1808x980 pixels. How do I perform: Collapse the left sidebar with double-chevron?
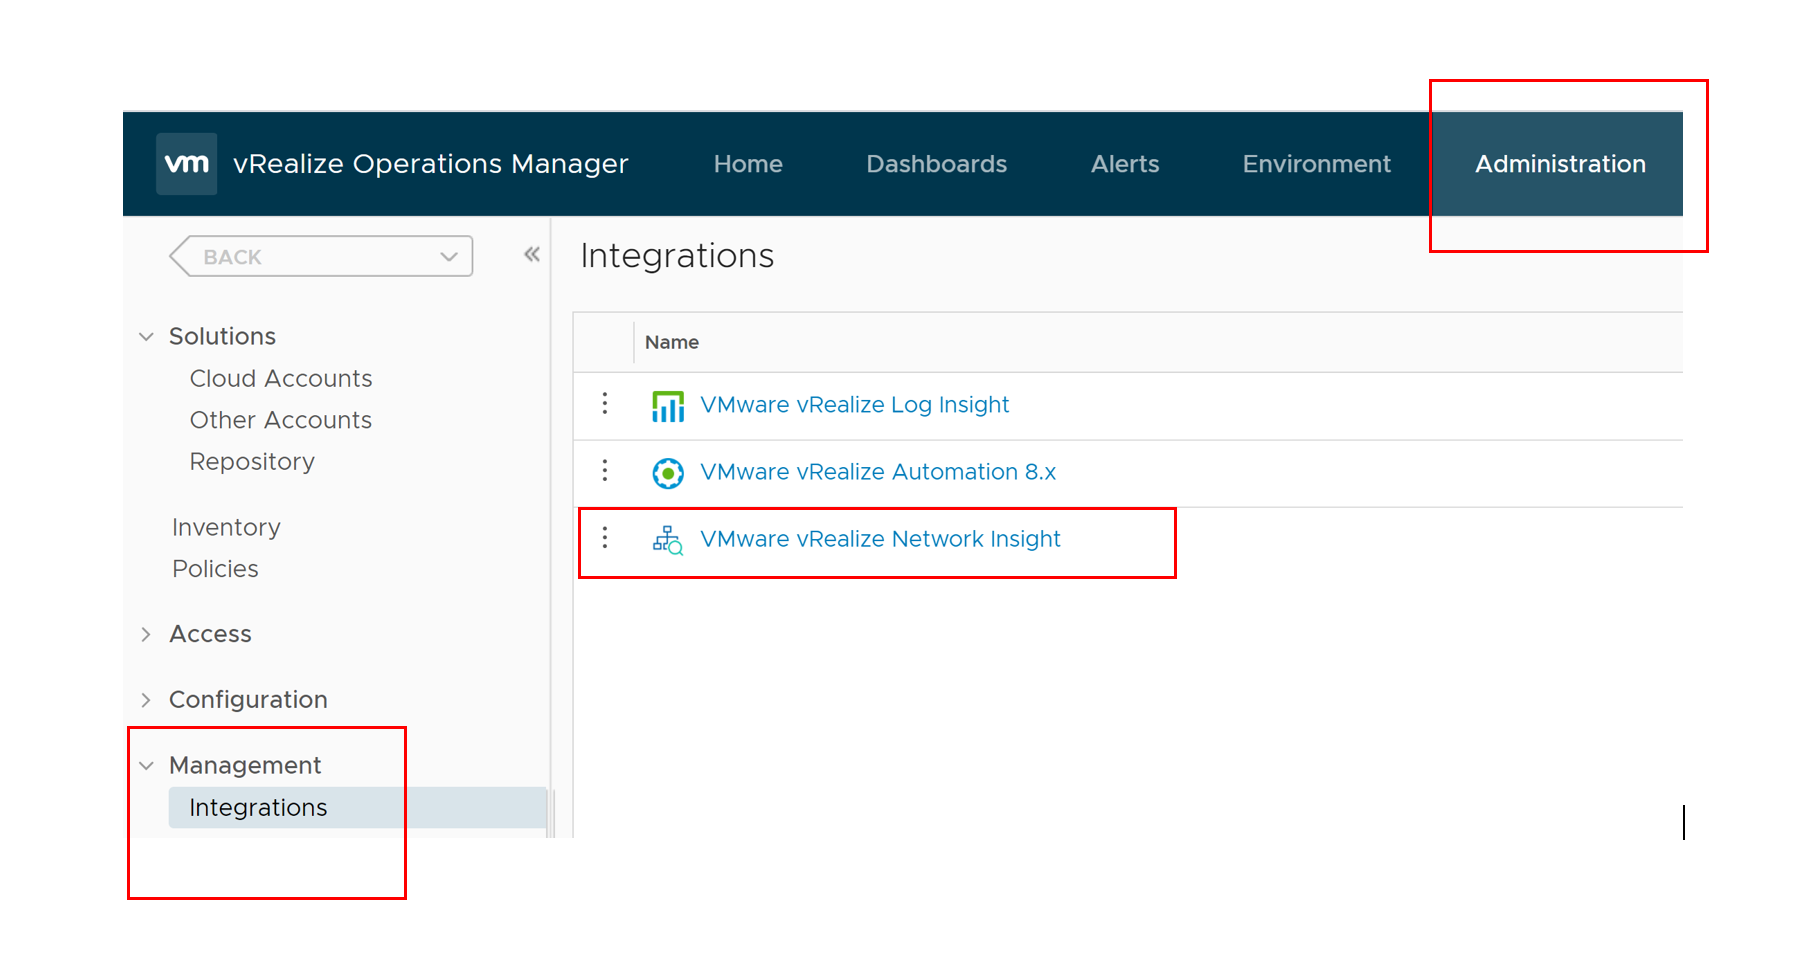532,255
